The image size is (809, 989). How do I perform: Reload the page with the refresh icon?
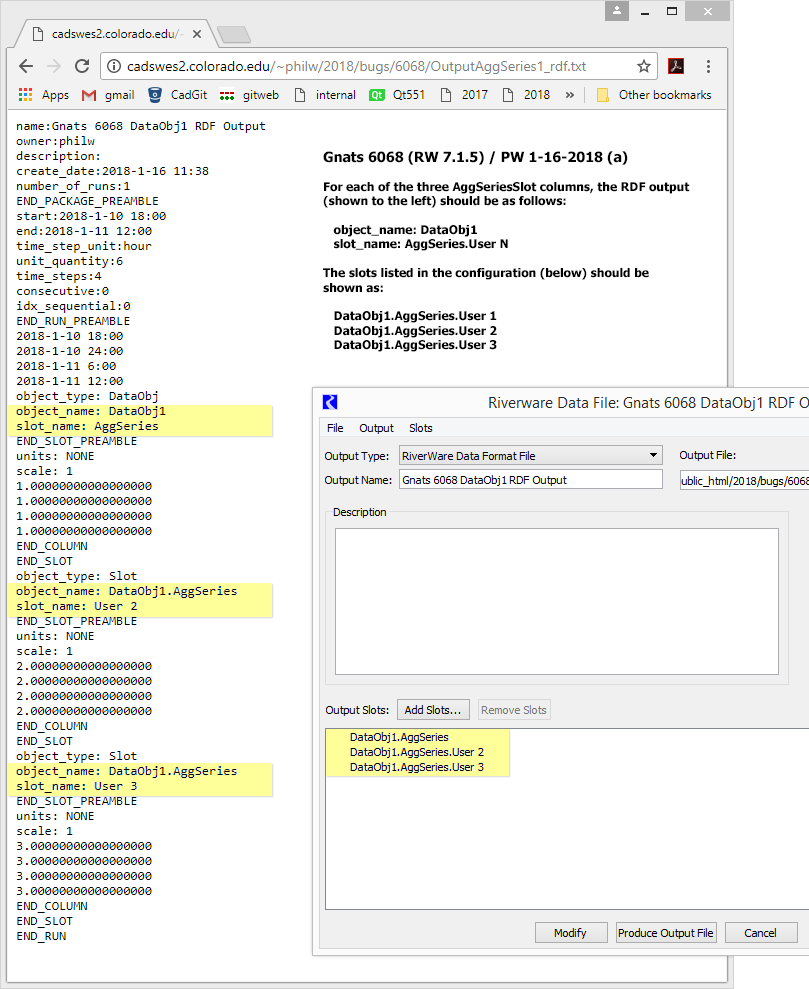(x=82, y=66)
